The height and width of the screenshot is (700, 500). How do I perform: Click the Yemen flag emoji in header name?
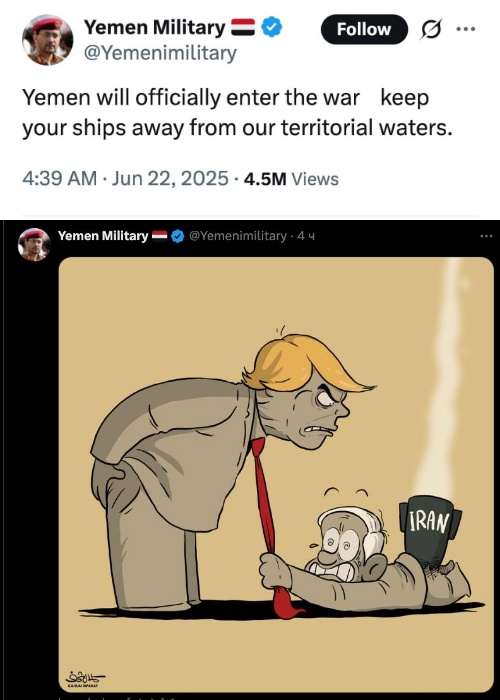pyautogui.click(x=243, y=27)
